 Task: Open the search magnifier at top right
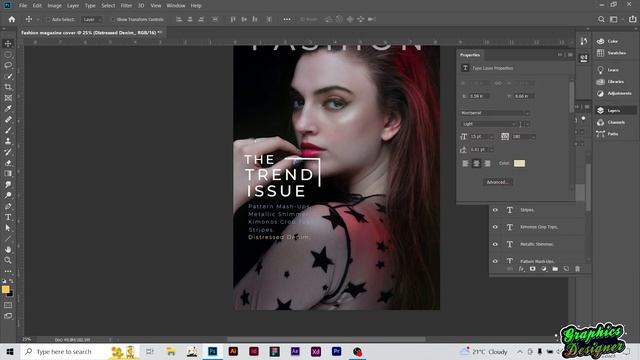click(x=601, y=19)
